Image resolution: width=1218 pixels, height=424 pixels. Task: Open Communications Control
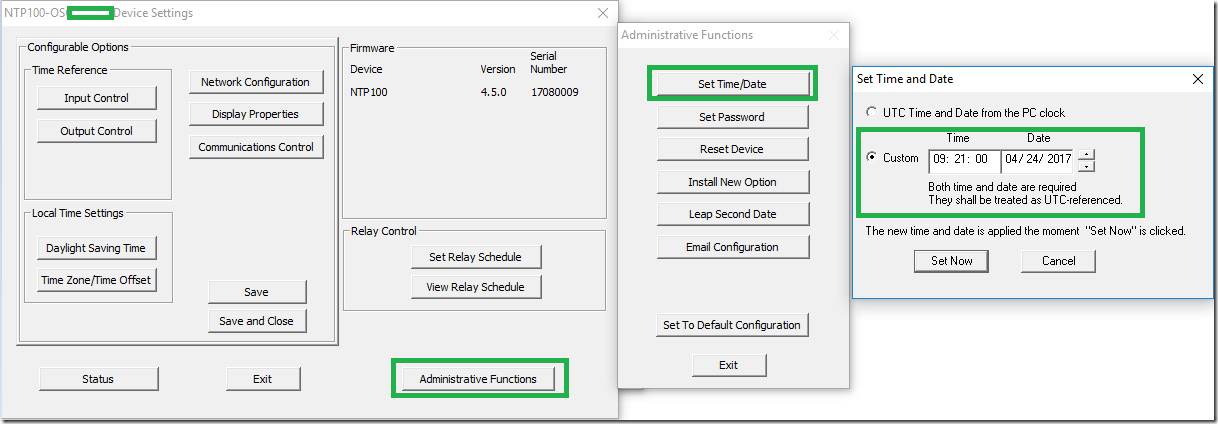pyautogui.click(x=255, y=147)
